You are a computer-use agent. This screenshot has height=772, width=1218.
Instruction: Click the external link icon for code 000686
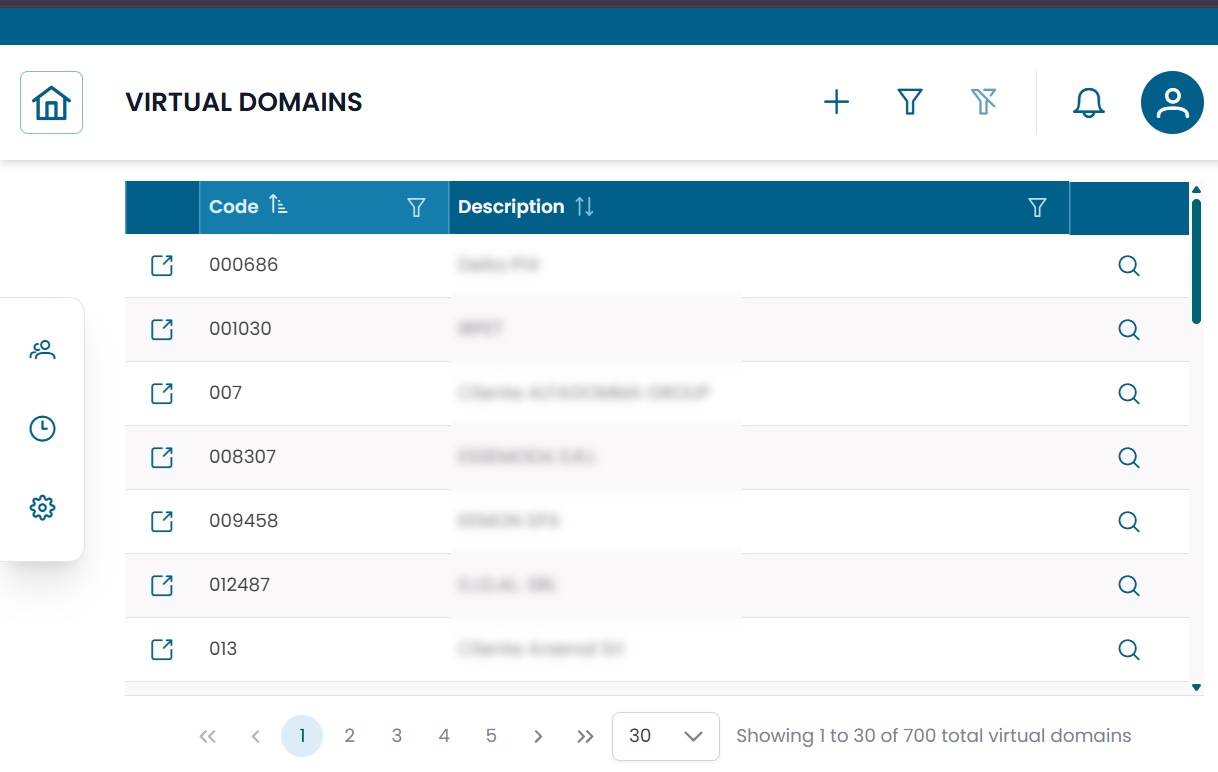tap(161, 265)
